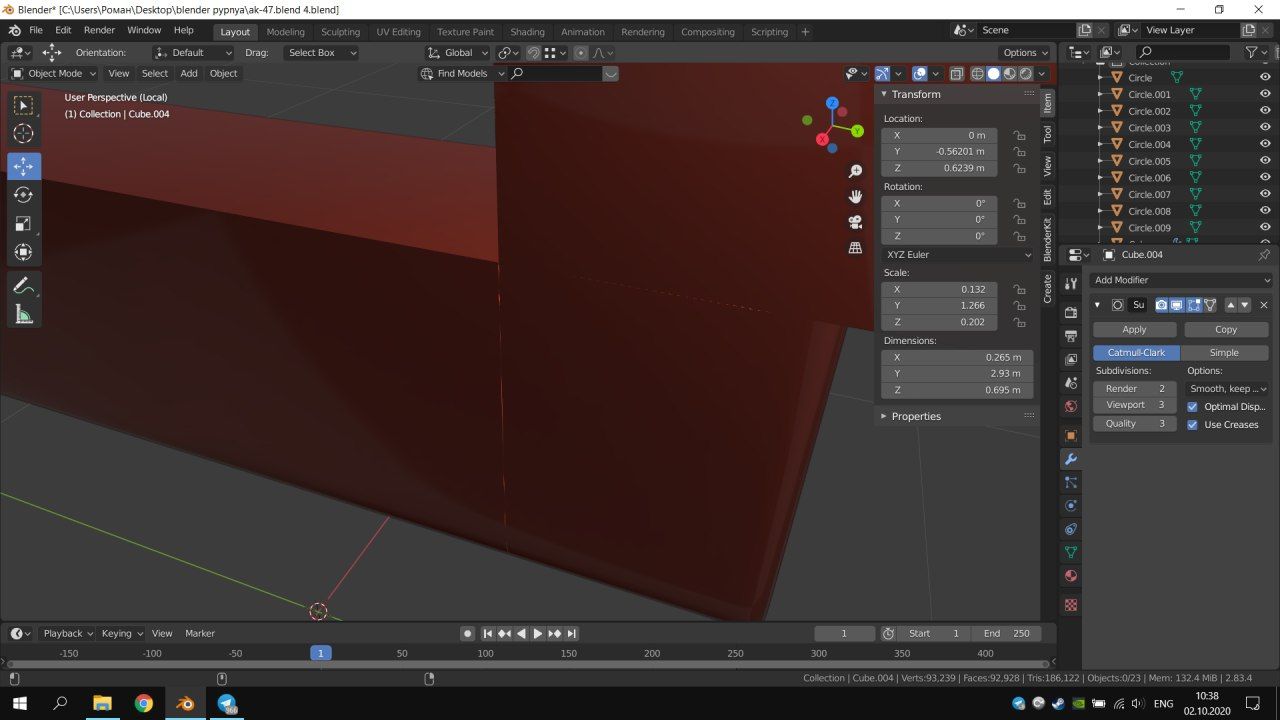Viewport: 1280px width, 720px height.
Task: Activate the 3D Cursor tool
Action: coord(24,134)
